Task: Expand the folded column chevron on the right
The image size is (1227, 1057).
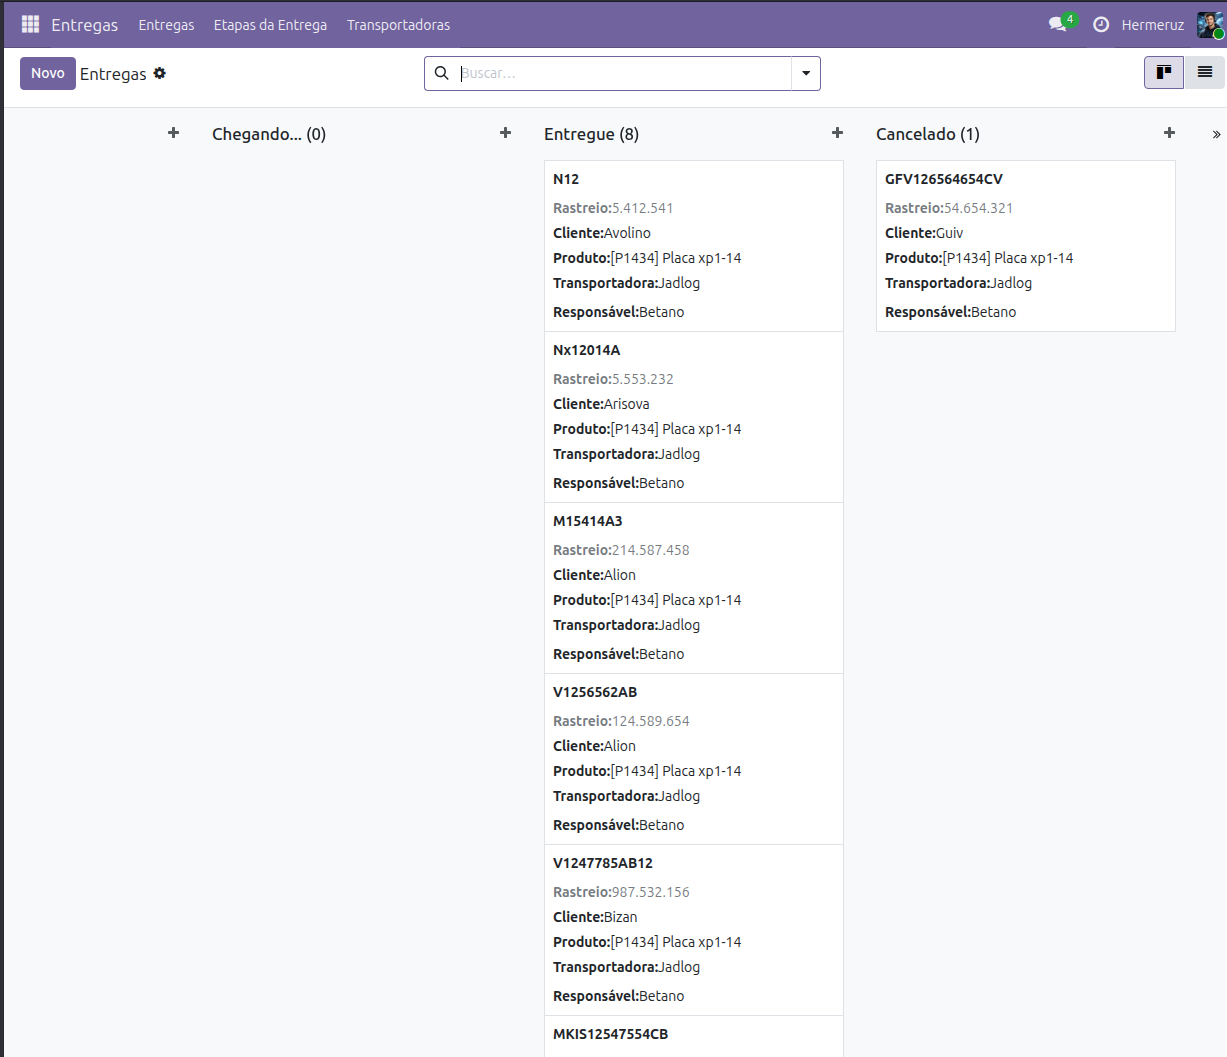Action: (x=1216, y=134)
